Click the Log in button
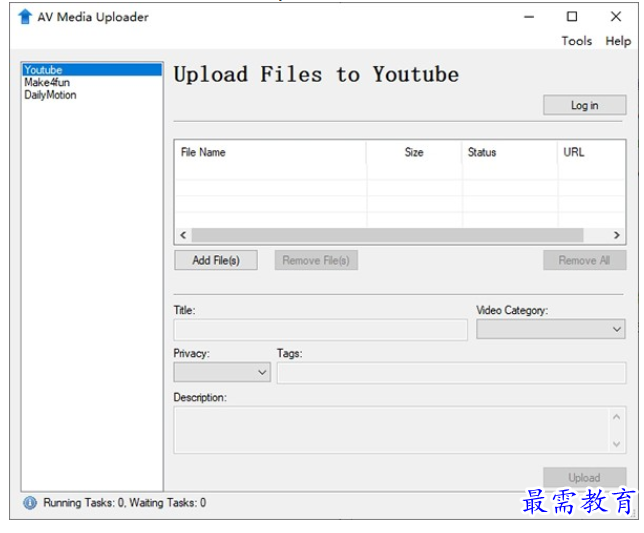 coord(584,106)
